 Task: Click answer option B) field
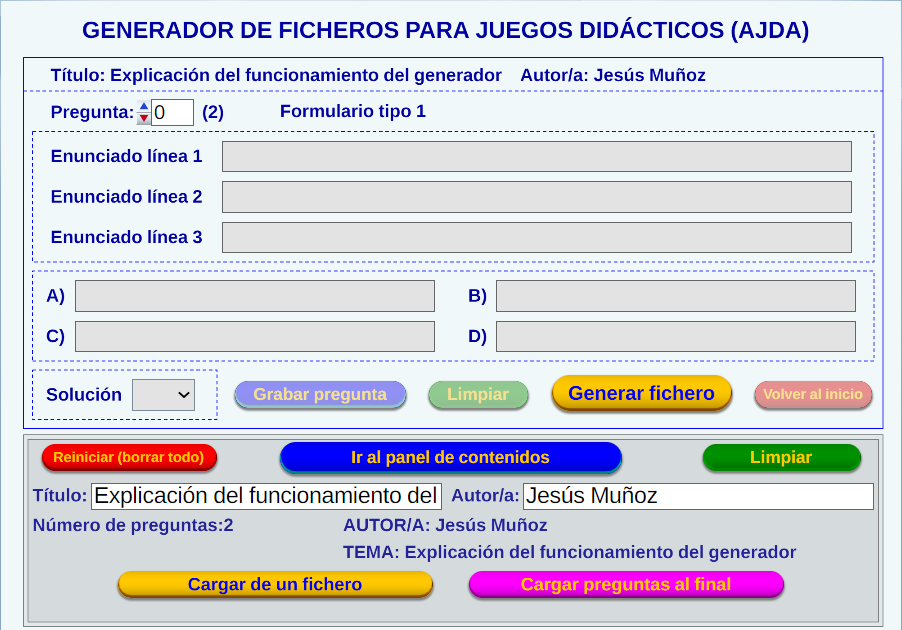(675, 296)
